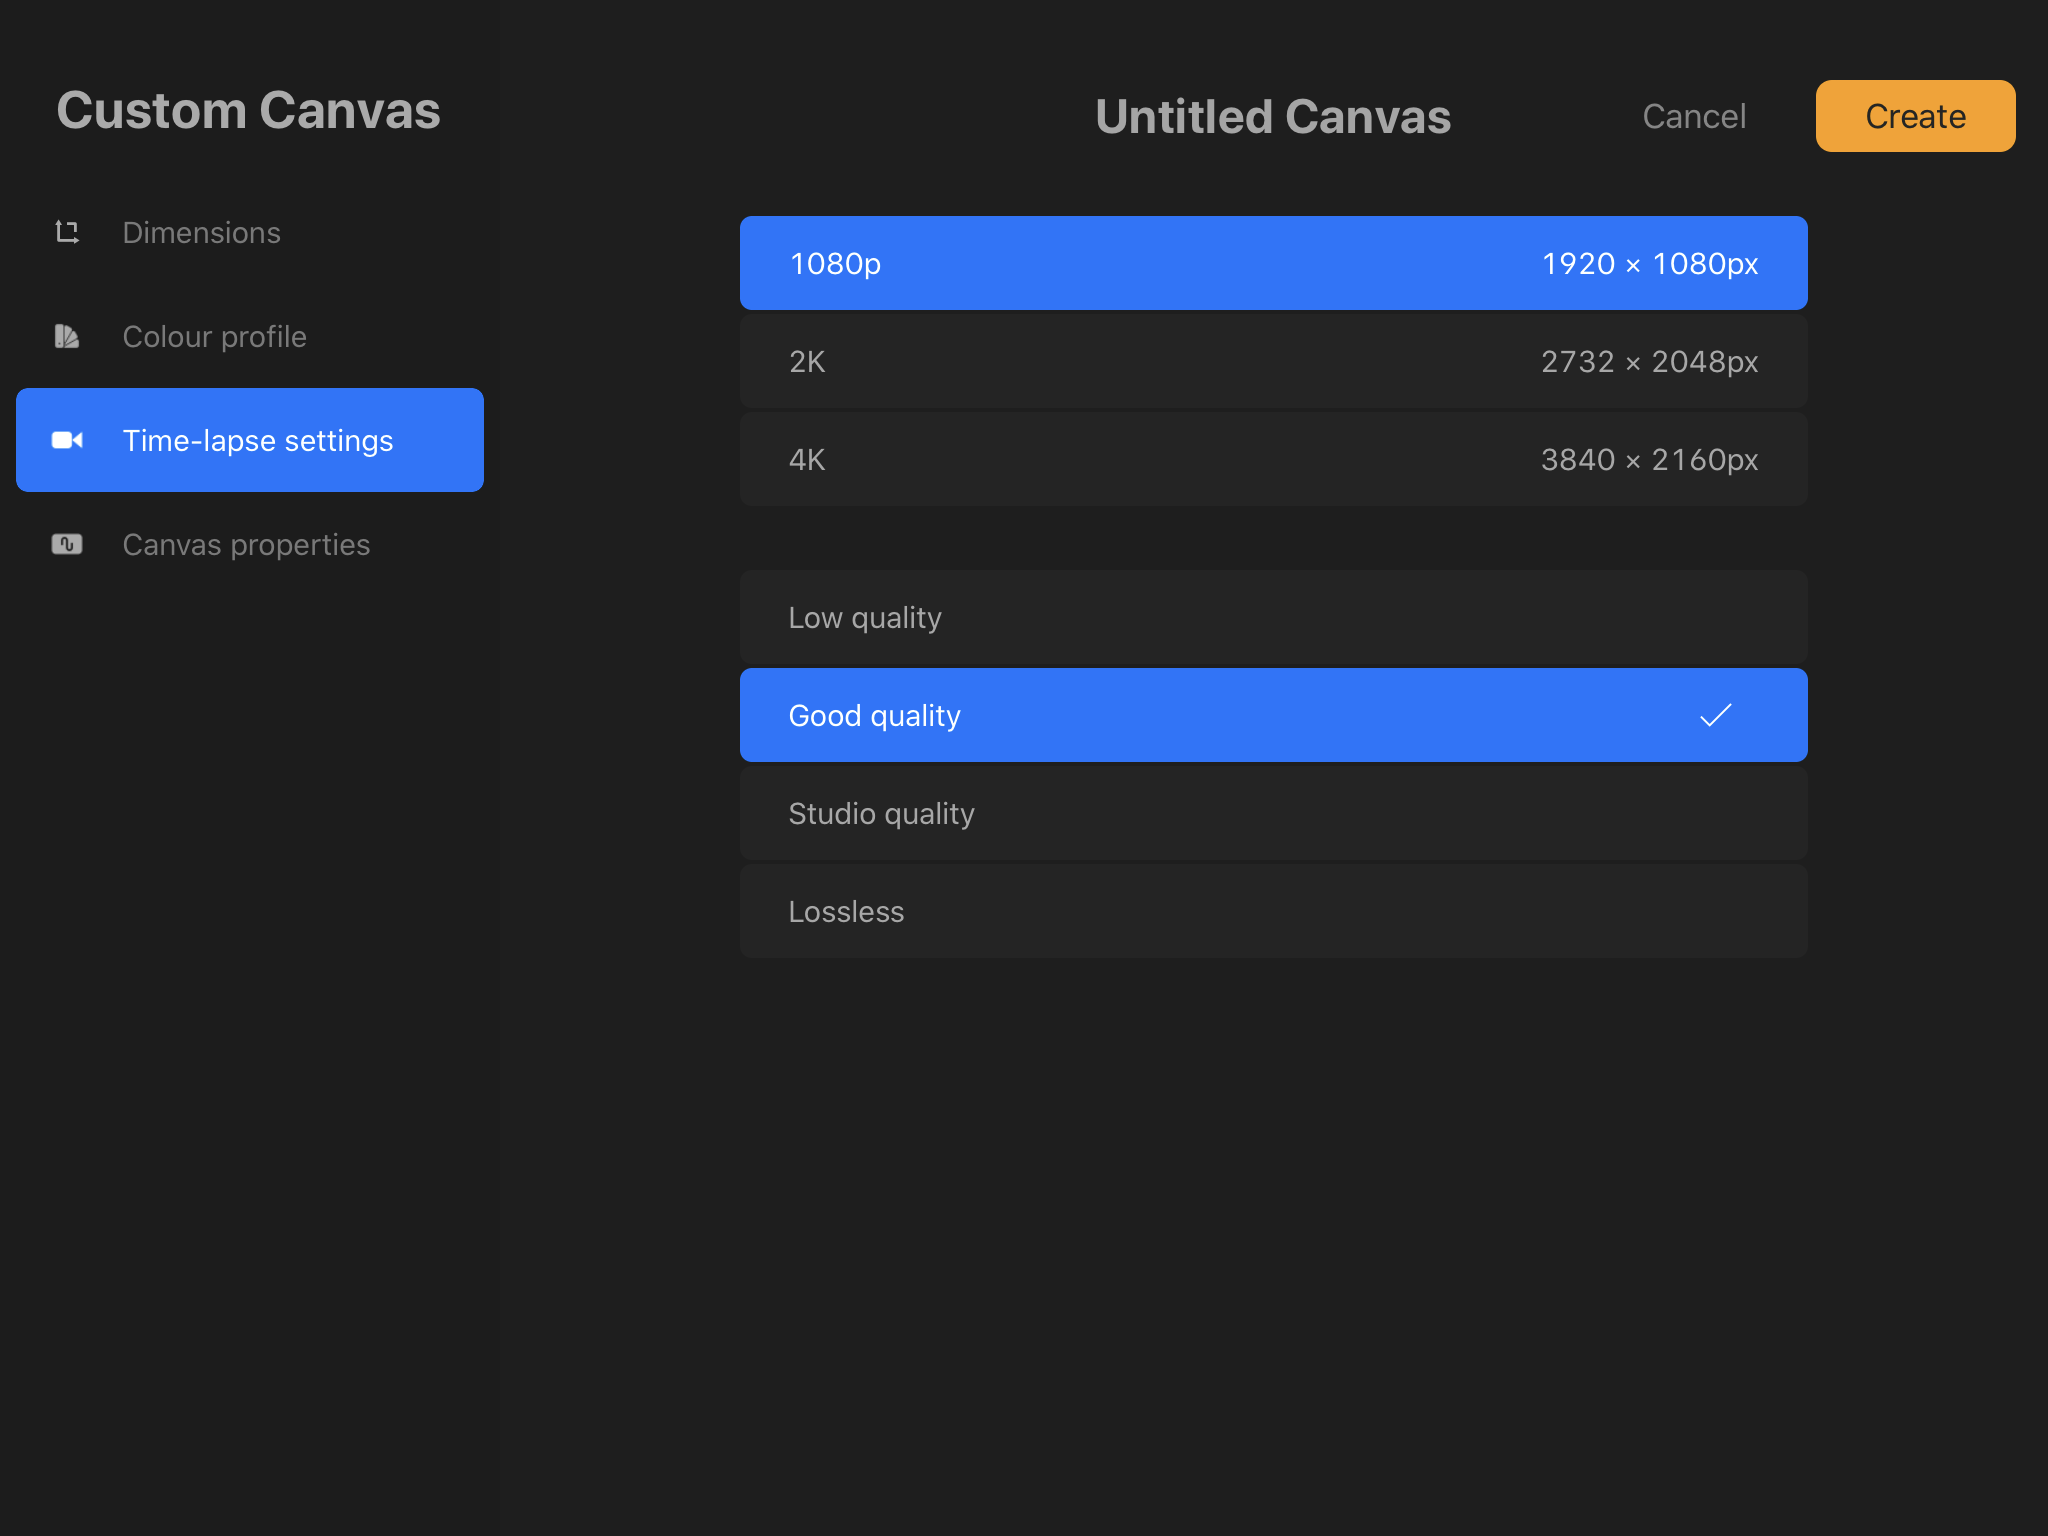Click the Dimensions crop icon
Image resolution: width=2048 pixels, height=1536 pixels.
coord(67,232)
